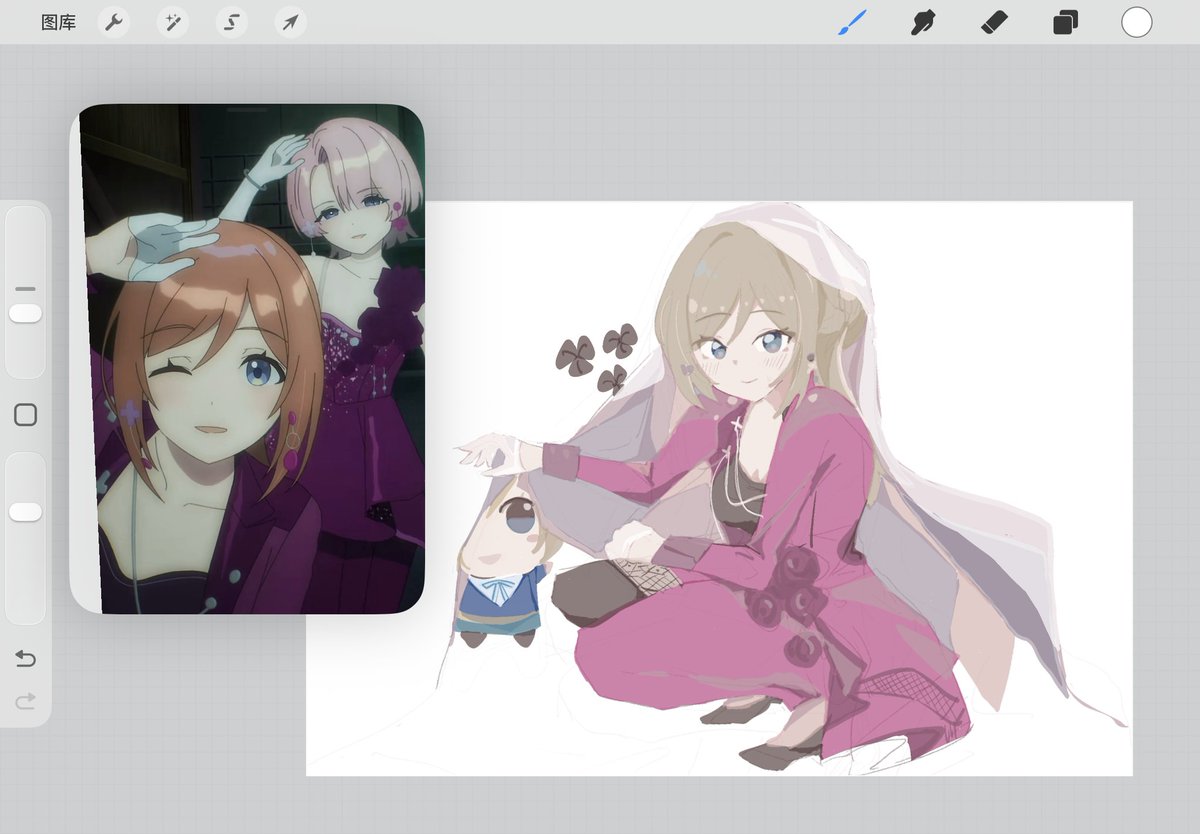
Task: Redo with the faded forward arrow
Action: 26,702
